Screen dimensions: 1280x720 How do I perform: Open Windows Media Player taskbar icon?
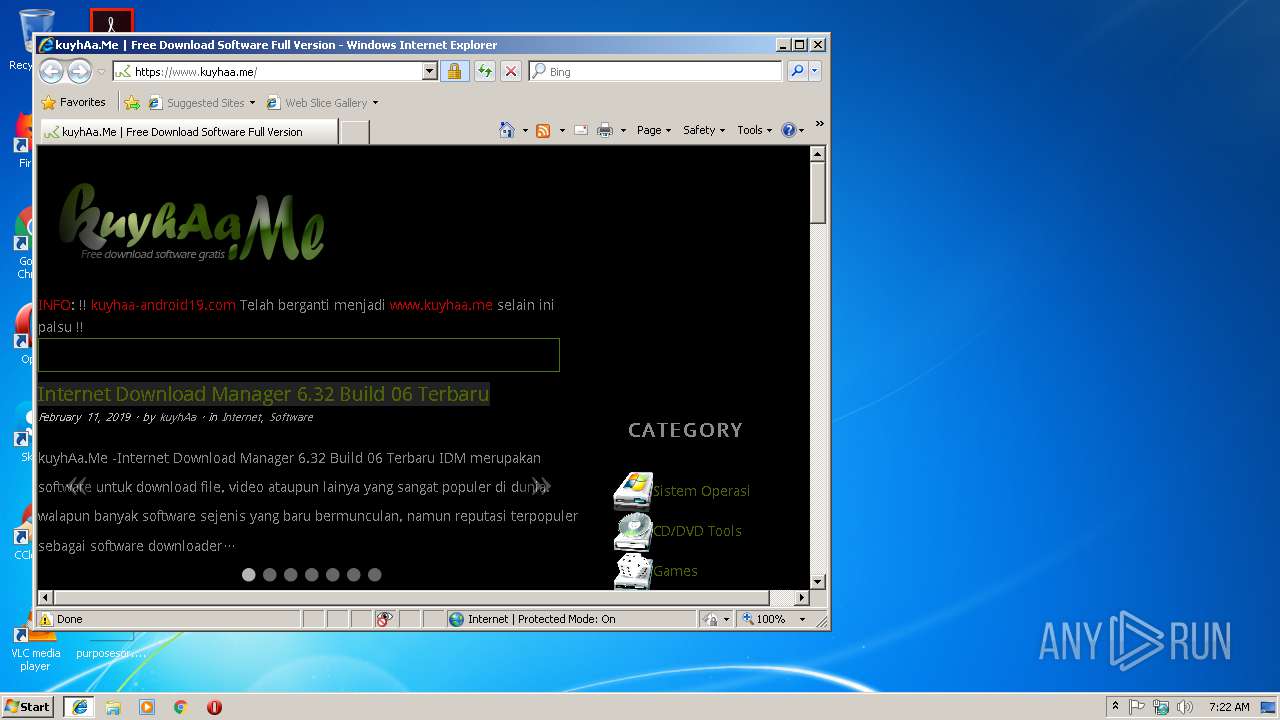147,707
